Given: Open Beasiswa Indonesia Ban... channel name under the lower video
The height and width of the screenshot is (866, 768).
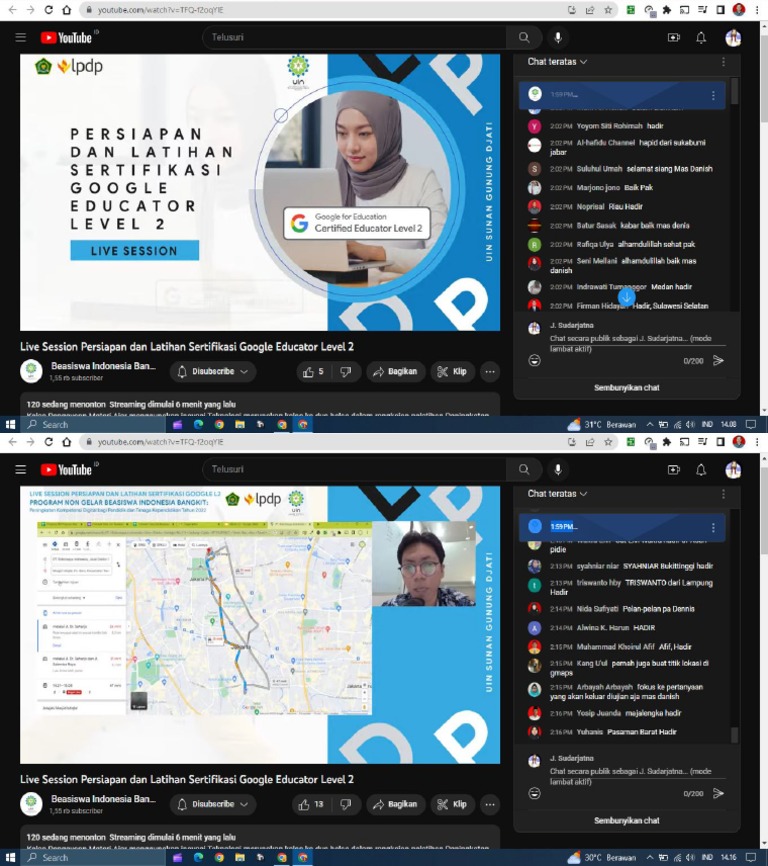Looking at the screenshot, I should [x=103, y=799].
